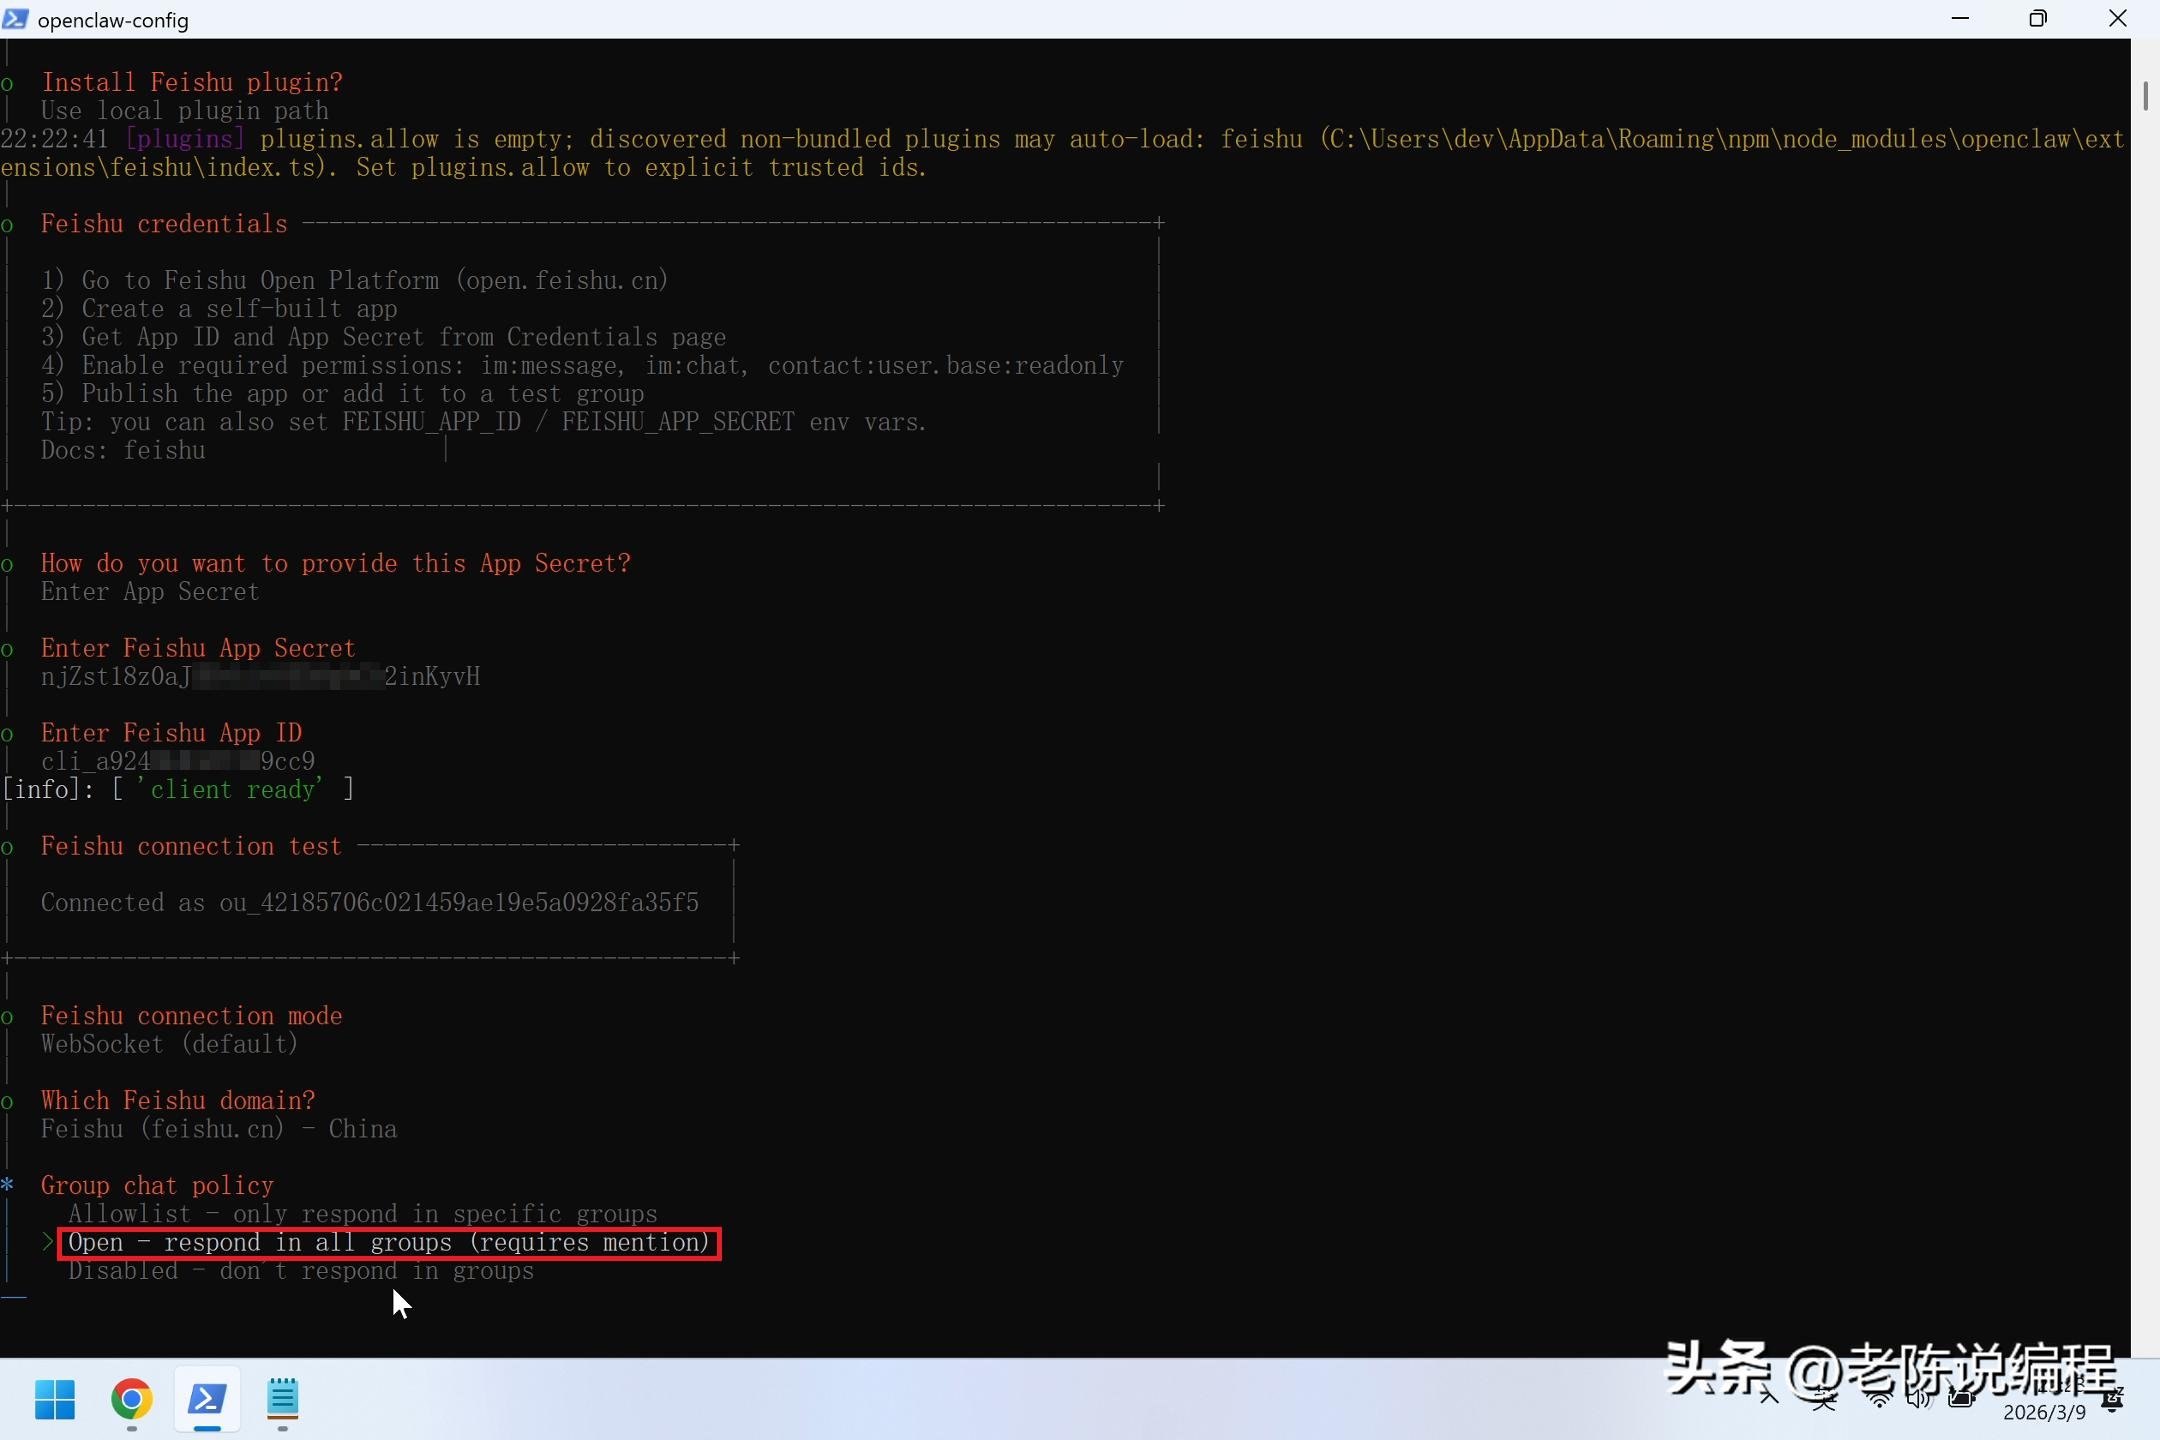
Task: Click the openclaw-config window title
Action: pyautogui.click(x=112, y=20)
